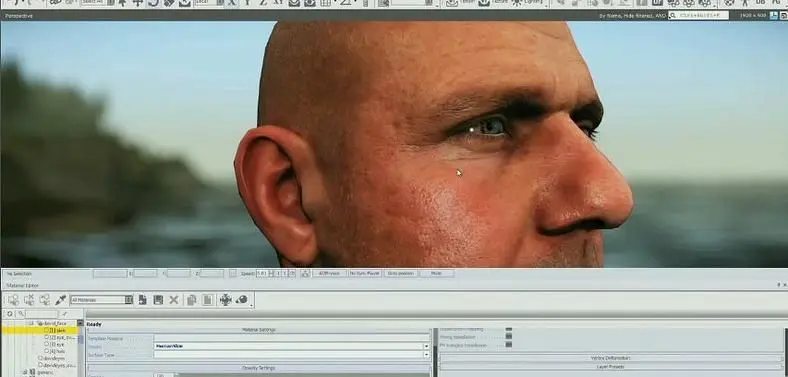
Task: Click the Goto position button
Action: (401, 273)
